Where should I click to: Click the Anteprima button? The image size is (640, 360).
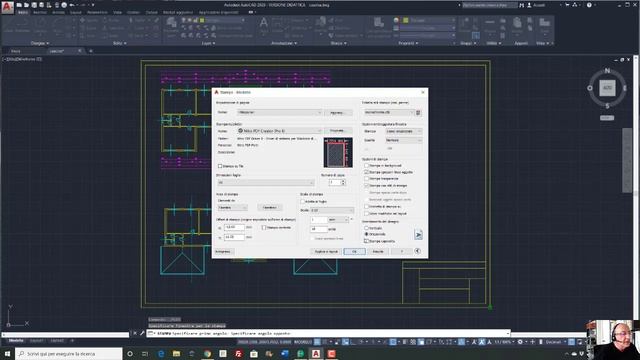coord(224,251)
